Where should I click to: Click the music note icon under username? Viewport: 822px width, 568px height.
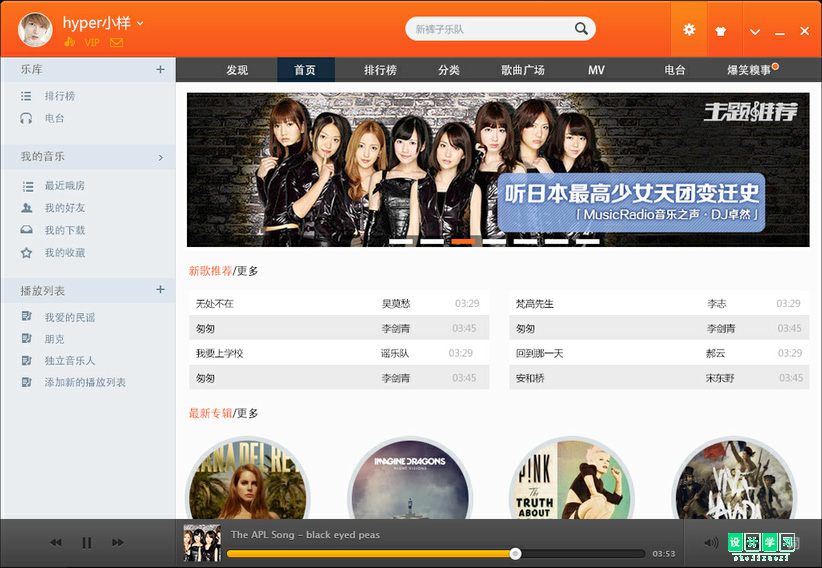tap(69, 42)
